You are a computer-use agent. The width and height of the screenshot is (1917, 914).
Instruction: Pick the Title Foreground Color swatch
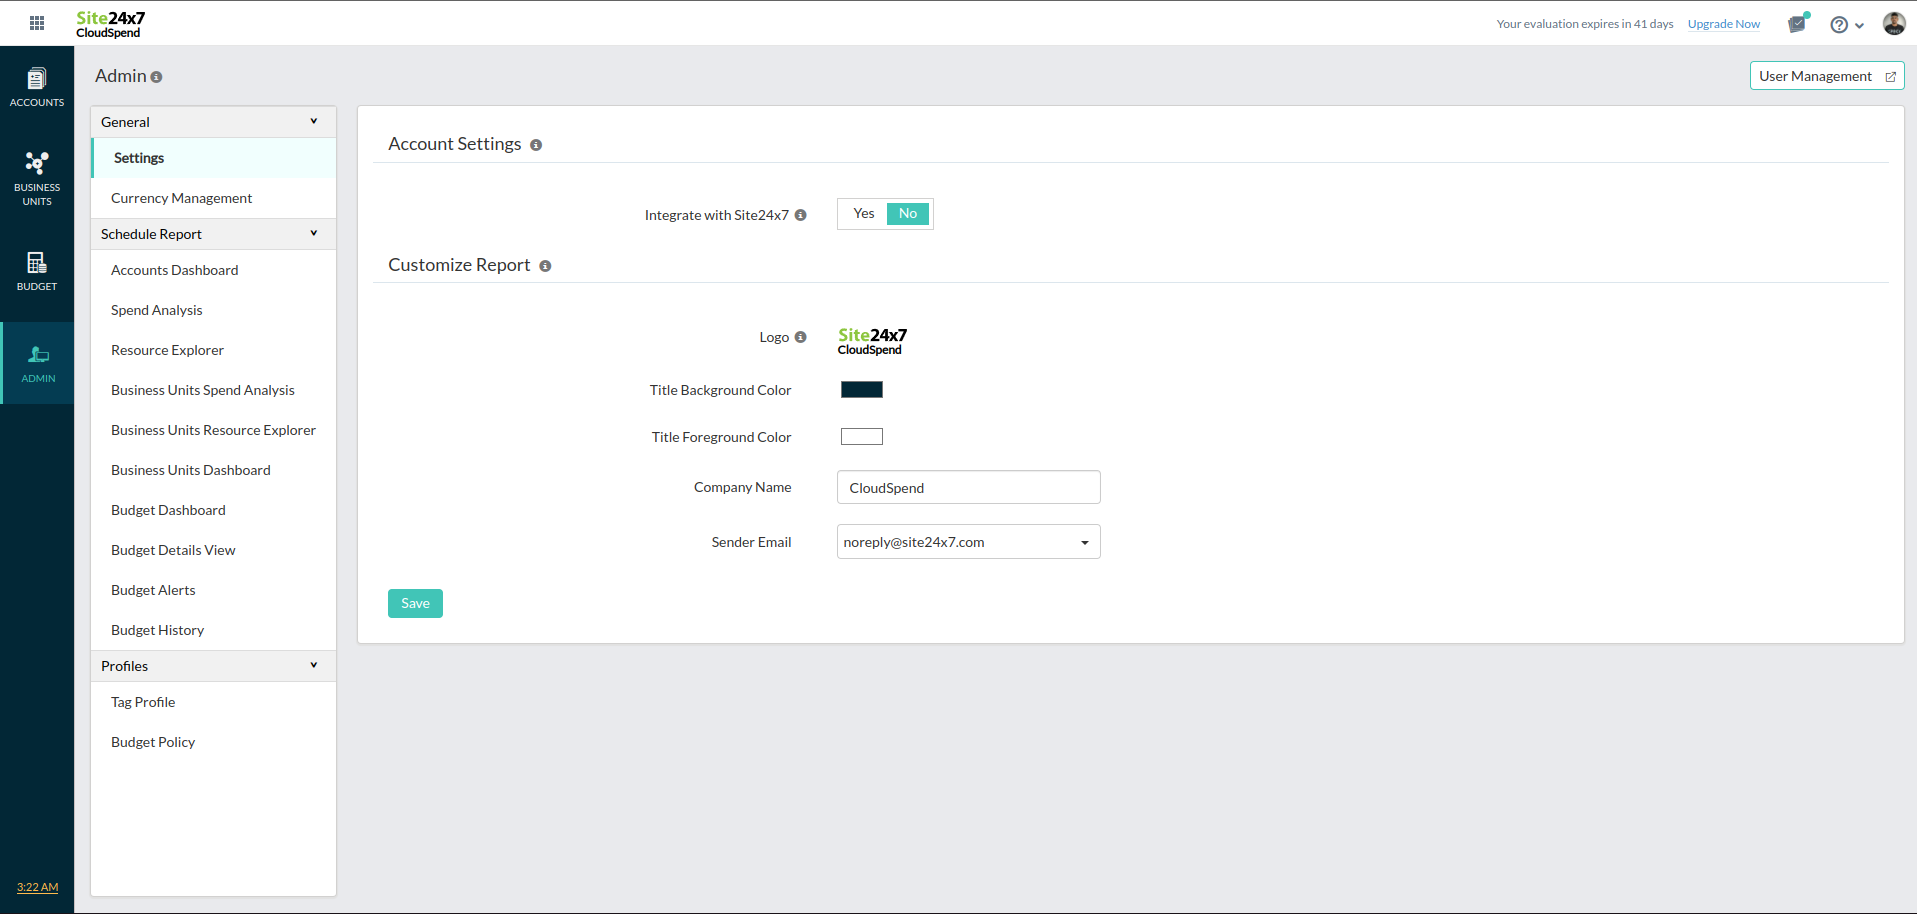pyautogui.click(x=862, y=436)
